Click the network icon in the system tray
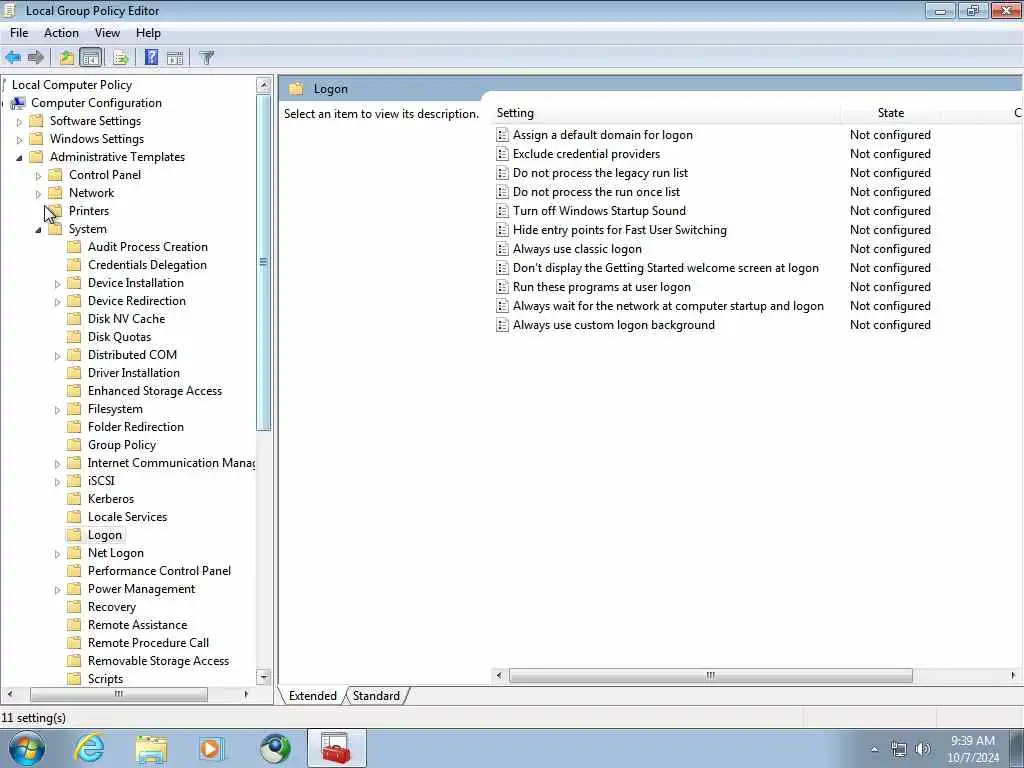Image resolution: width=1024 pixels, height=768 pixels. 899,750
